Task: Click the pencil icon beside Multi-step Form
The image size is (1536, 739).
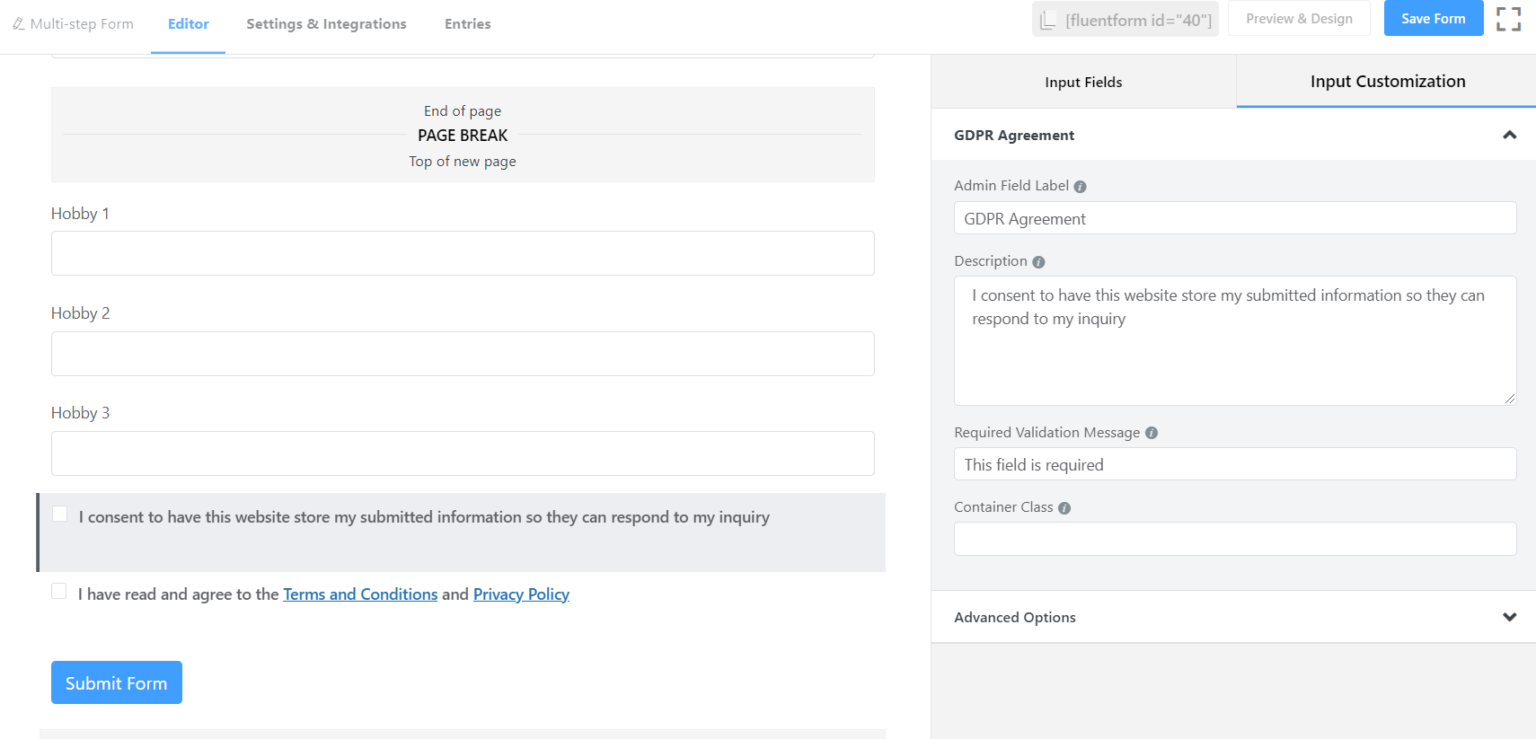Action: (18, 23)
